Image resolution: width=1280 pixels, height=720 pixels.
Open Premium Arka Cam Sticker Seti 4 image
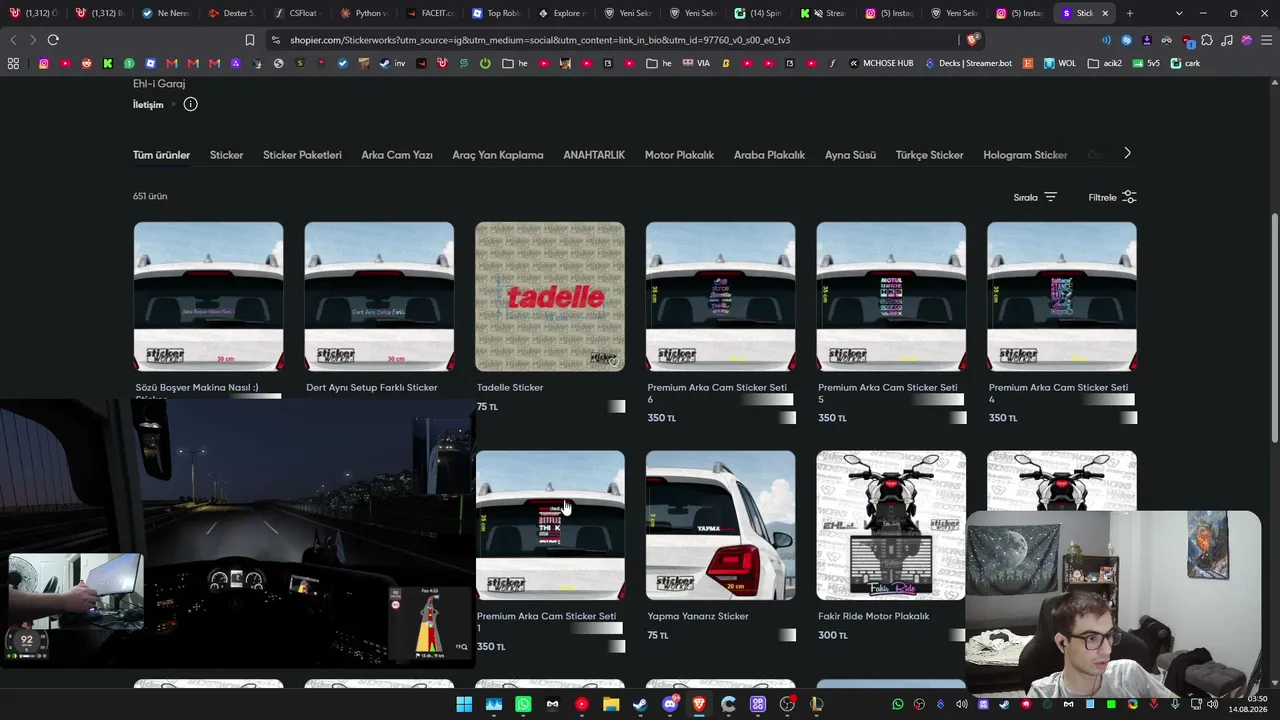(1062, 297)
